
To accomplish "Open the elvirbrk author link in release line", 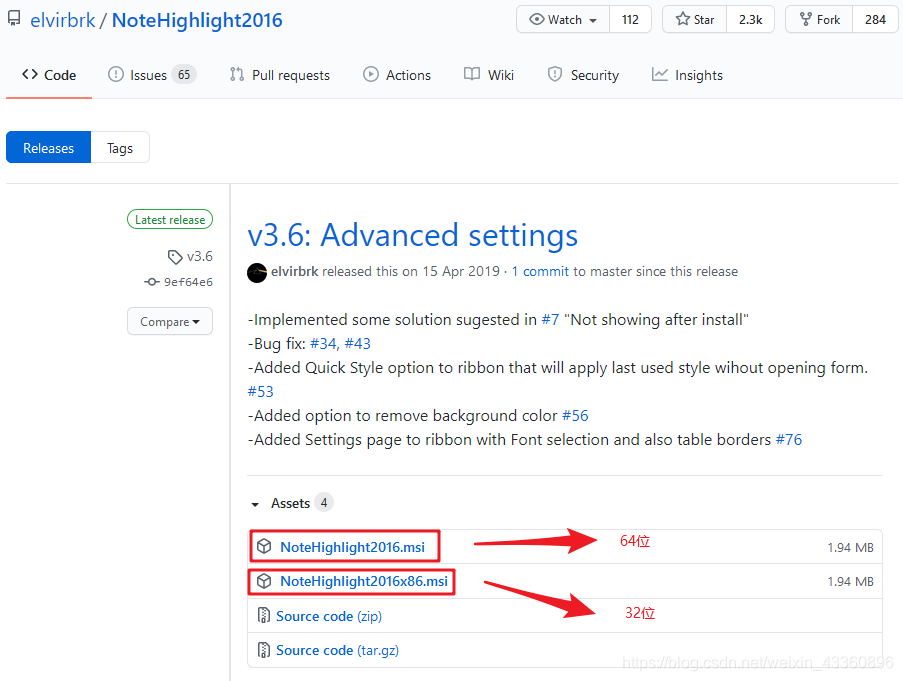I will [x=294, y=271].
